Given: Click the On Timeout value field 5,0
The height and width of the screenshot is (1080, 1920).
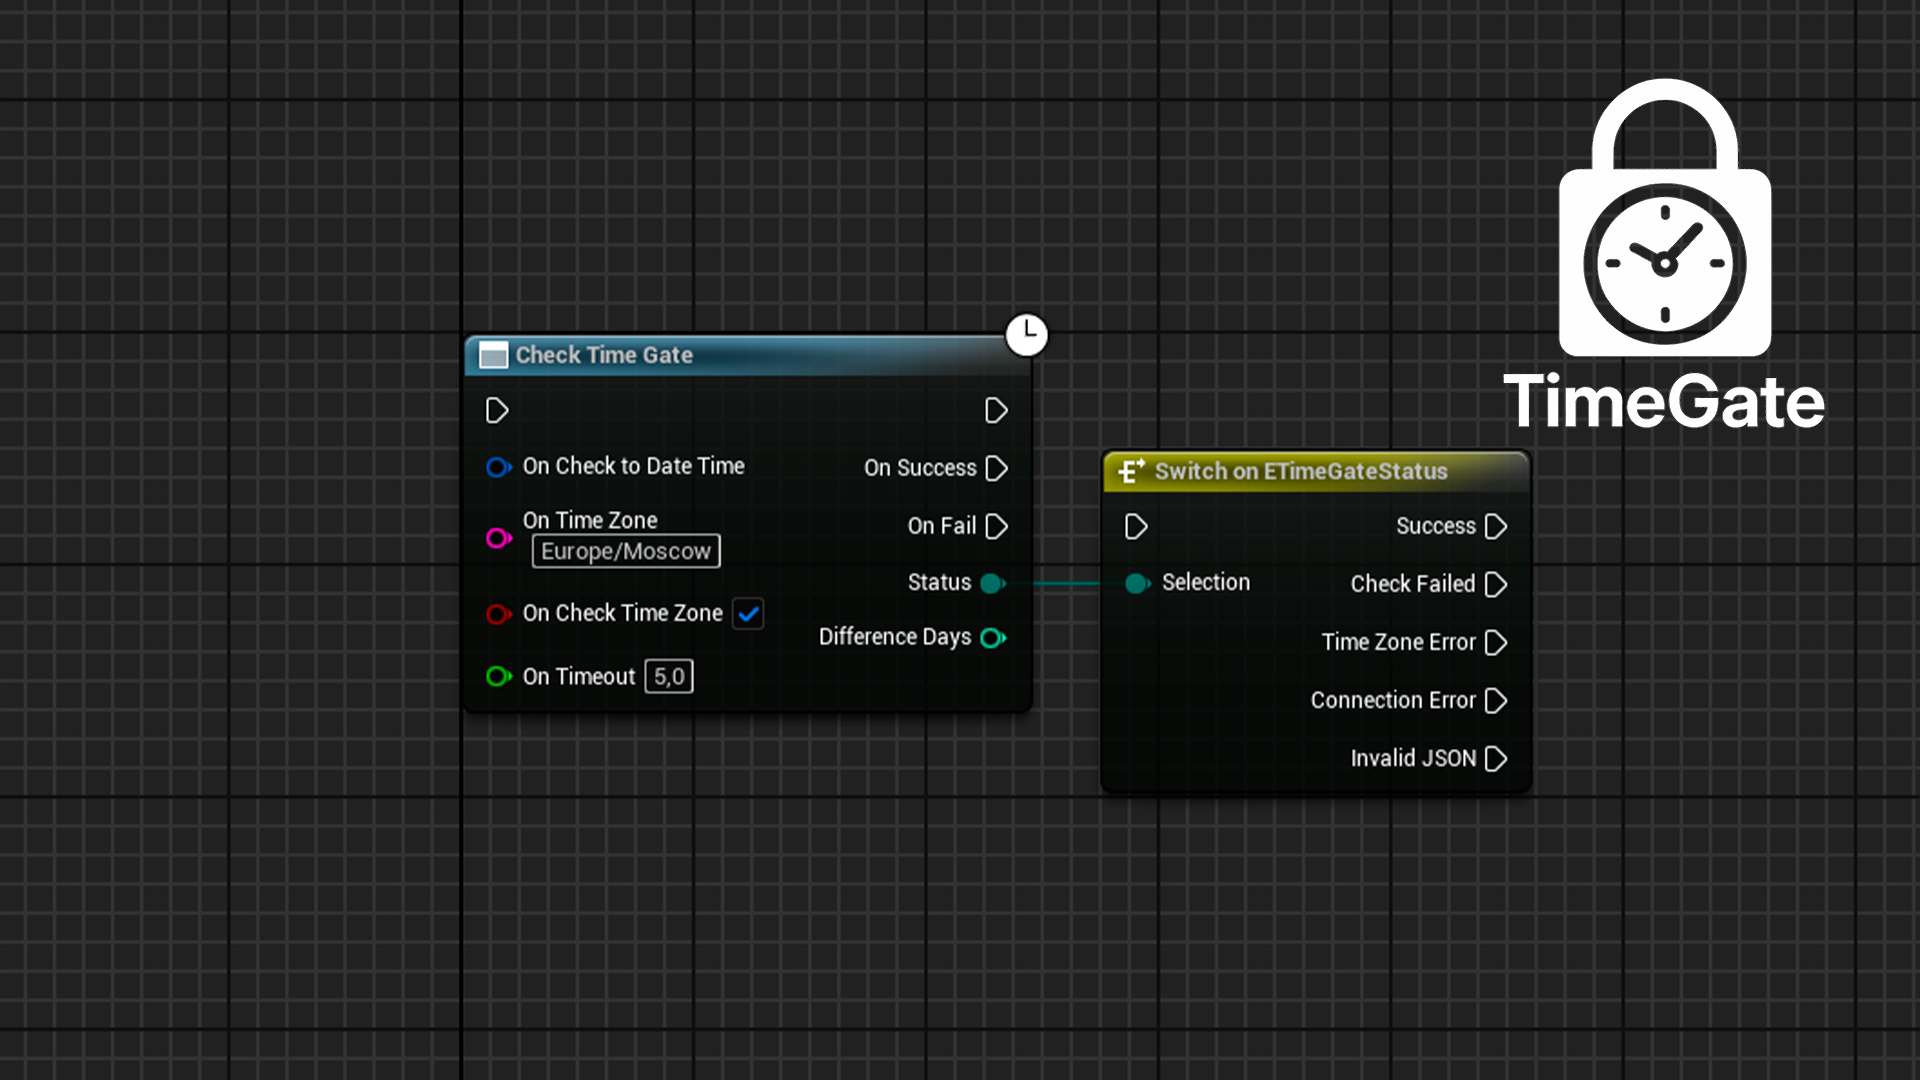Looking at the screenshot, I should click(669, 677).
